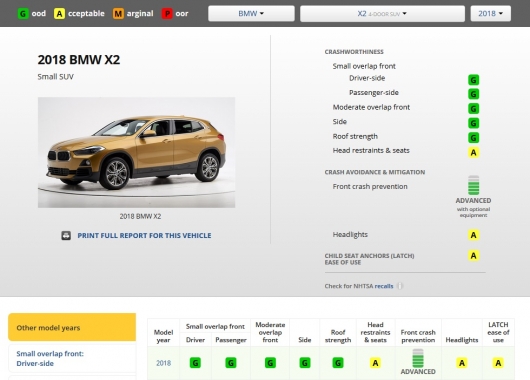Image resolution: width=530 pixels, height=380 pixels.
Task: Click the Head restraints & seats A rating icon
Action: pyautogui.click(x=473, y=152)
